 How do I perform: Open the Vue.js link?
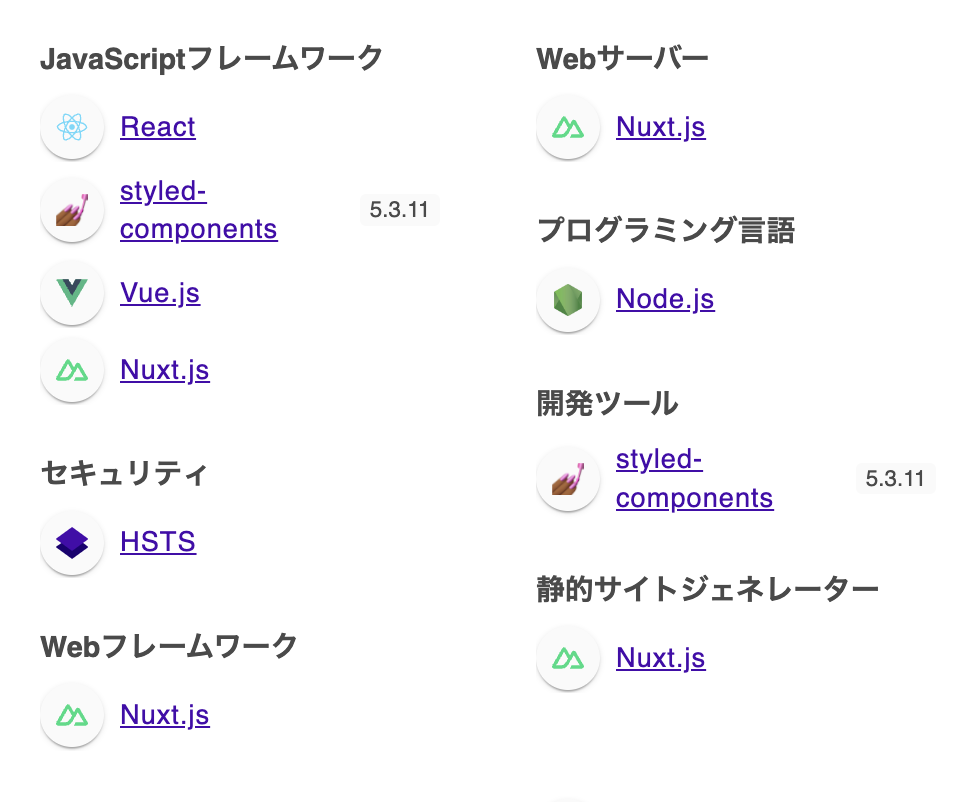[x=160, y=293]
